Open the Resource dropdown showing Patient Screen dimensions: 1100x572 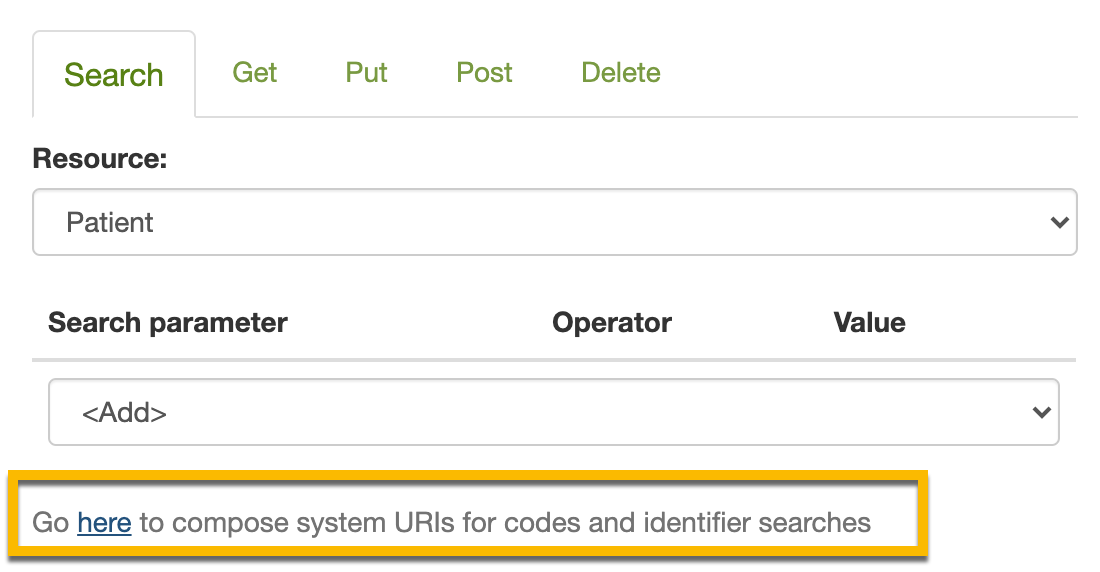click(x=554, y=222)
